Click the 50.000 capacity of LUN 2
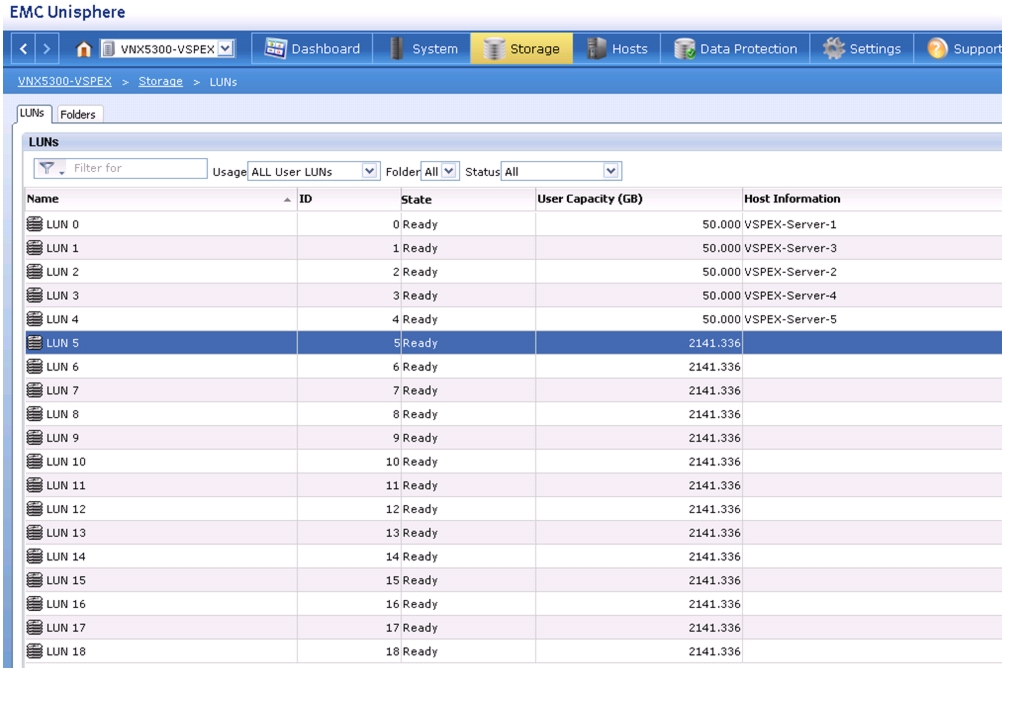Image resolution: width=1013 pixels, height=713 pixels. [722, 272]
